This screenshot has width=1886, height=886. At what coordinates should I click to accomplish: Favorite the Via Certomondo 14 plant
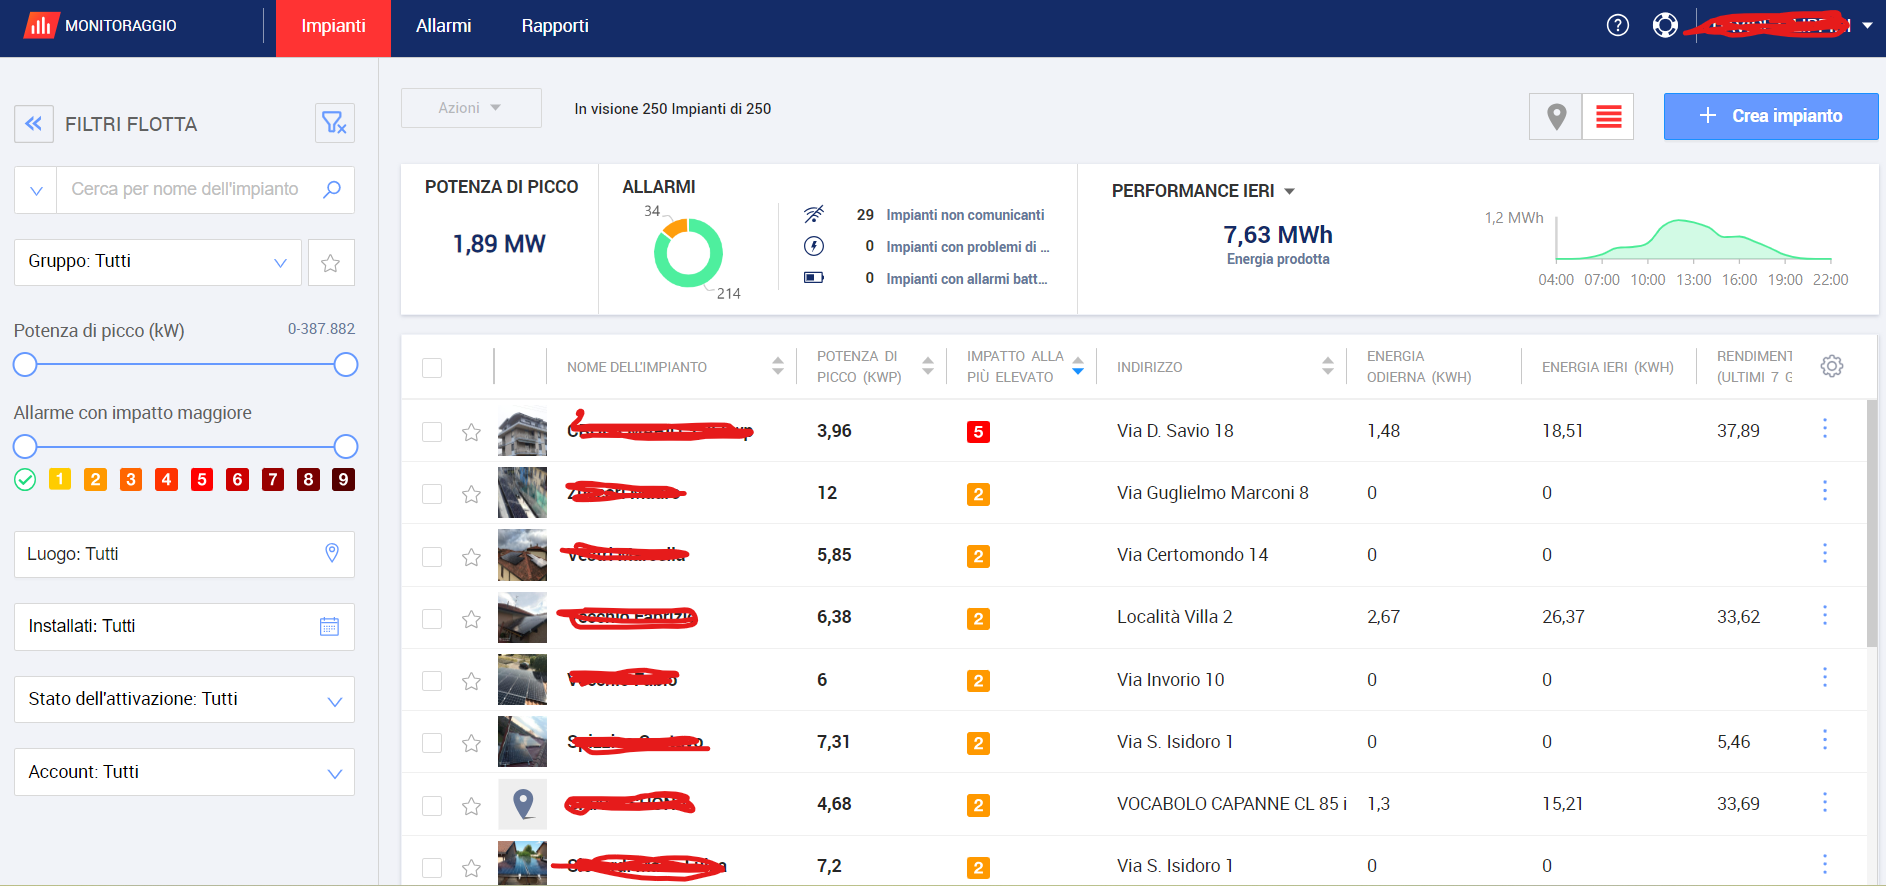[471, 557]
